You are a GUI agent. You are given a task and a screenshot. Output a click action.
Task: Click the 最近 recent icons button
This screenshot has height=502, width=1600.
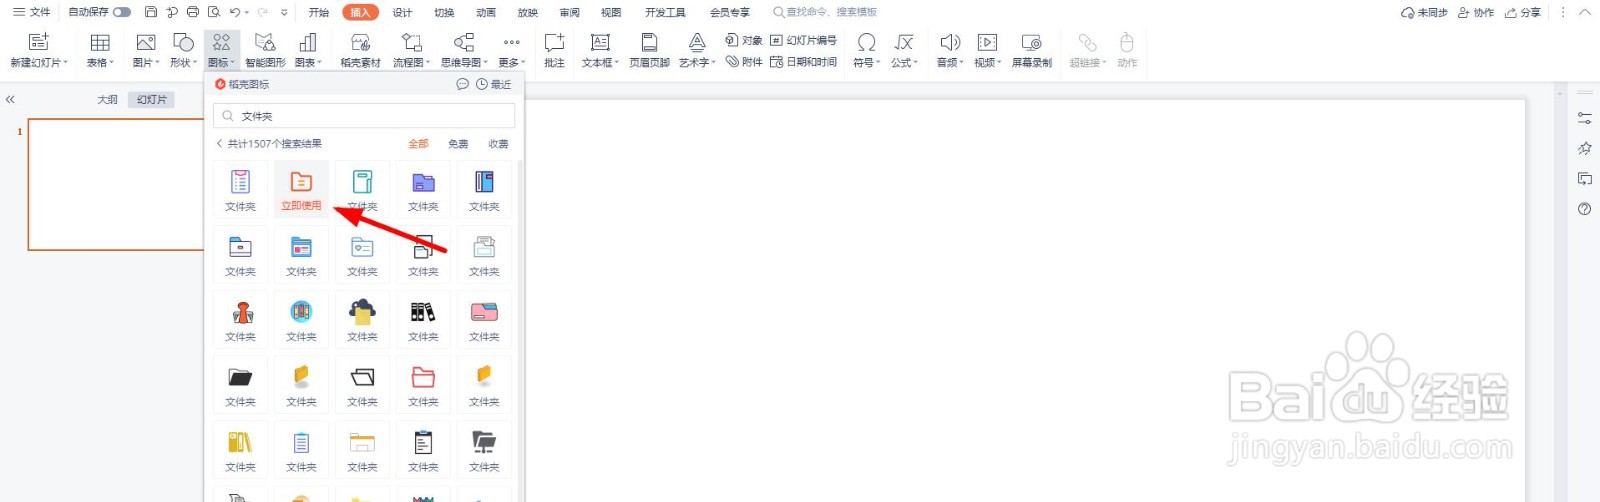pyautogui.click(x=494, y=84)
